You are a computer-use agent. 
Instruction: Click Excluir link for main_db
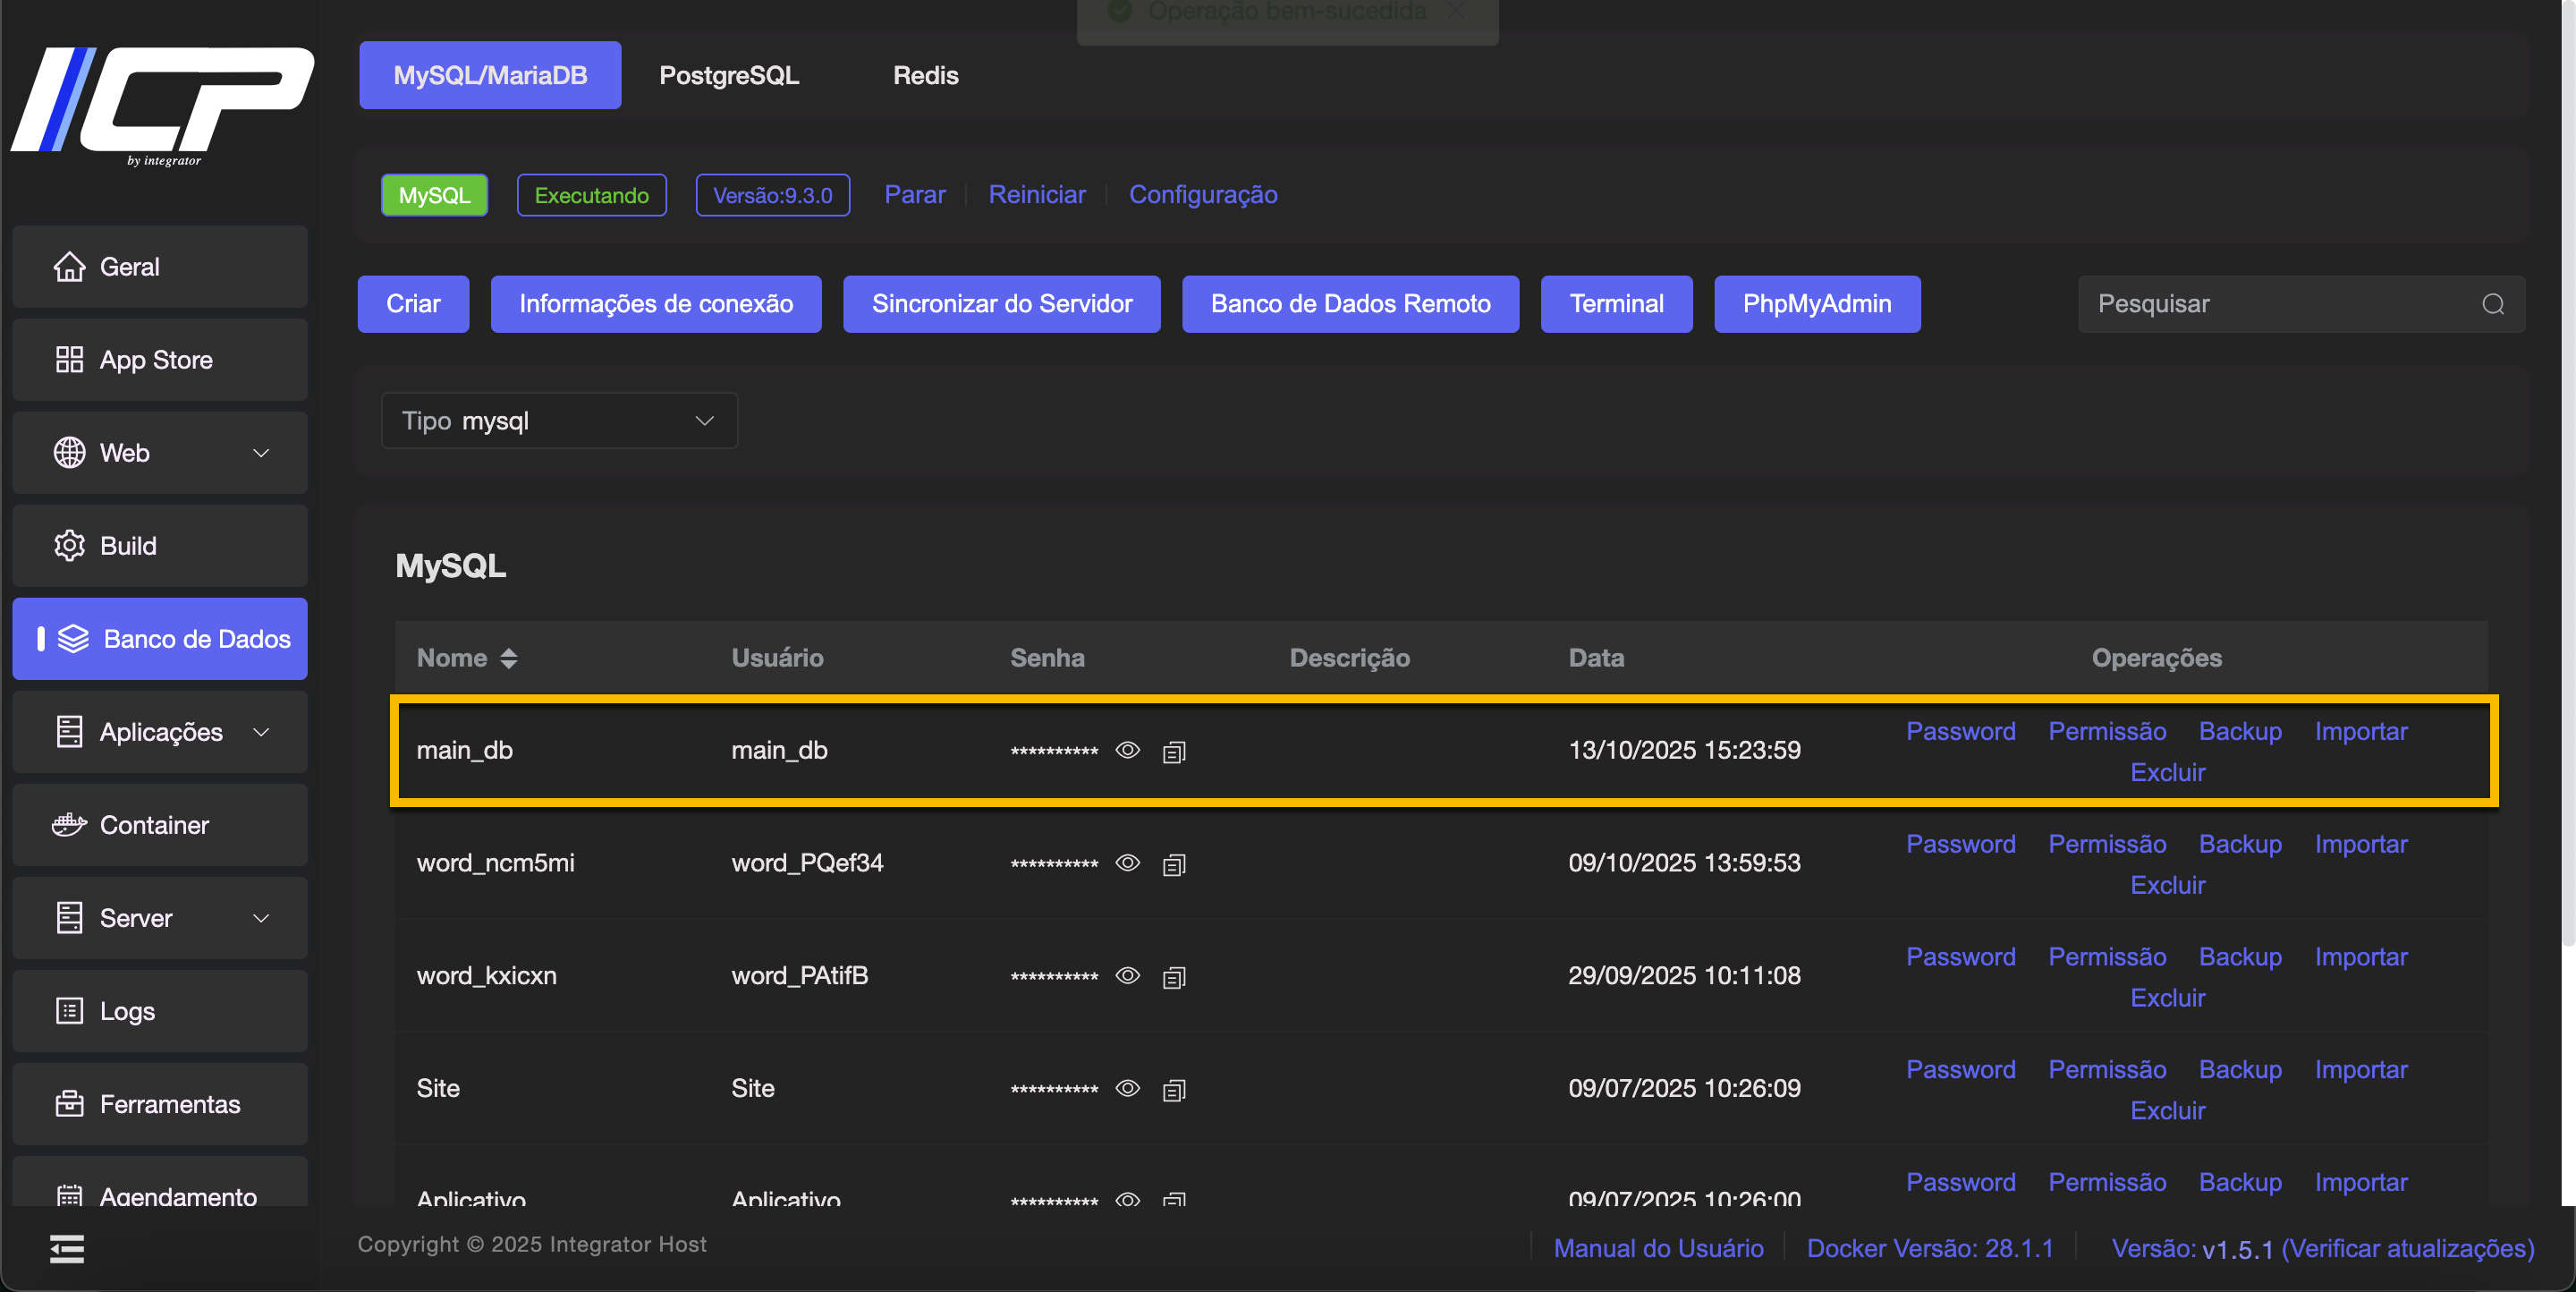pos(2167,773)
